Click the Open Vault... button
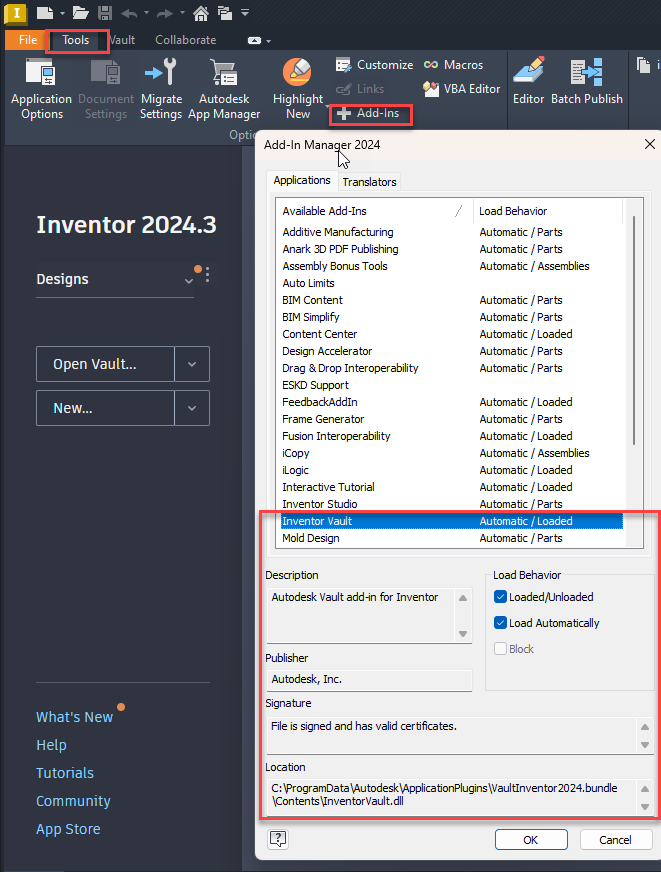The height and width of the screenshot is (872, 661). [x=106, y=364]
